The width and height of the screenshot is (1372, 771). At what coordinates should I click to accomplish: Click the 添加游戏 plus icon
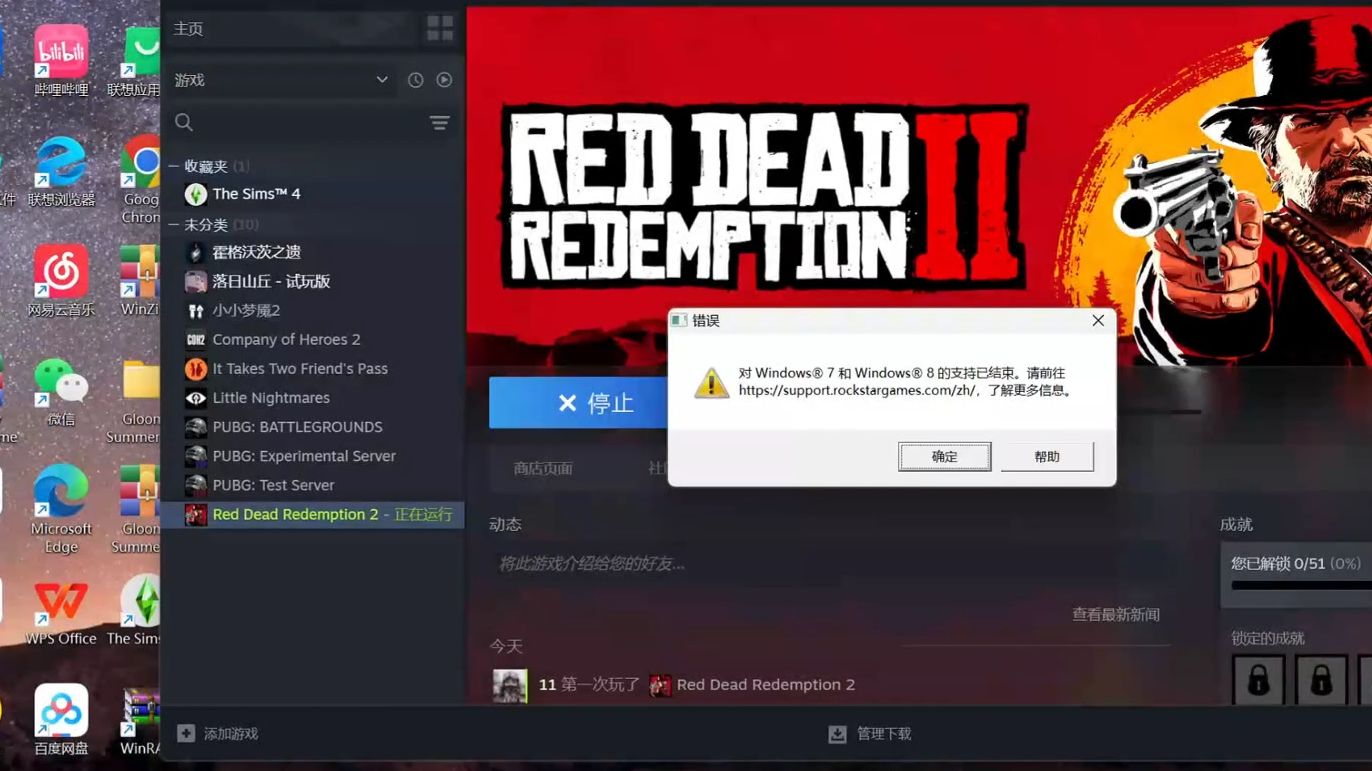(x=186, y=733)
